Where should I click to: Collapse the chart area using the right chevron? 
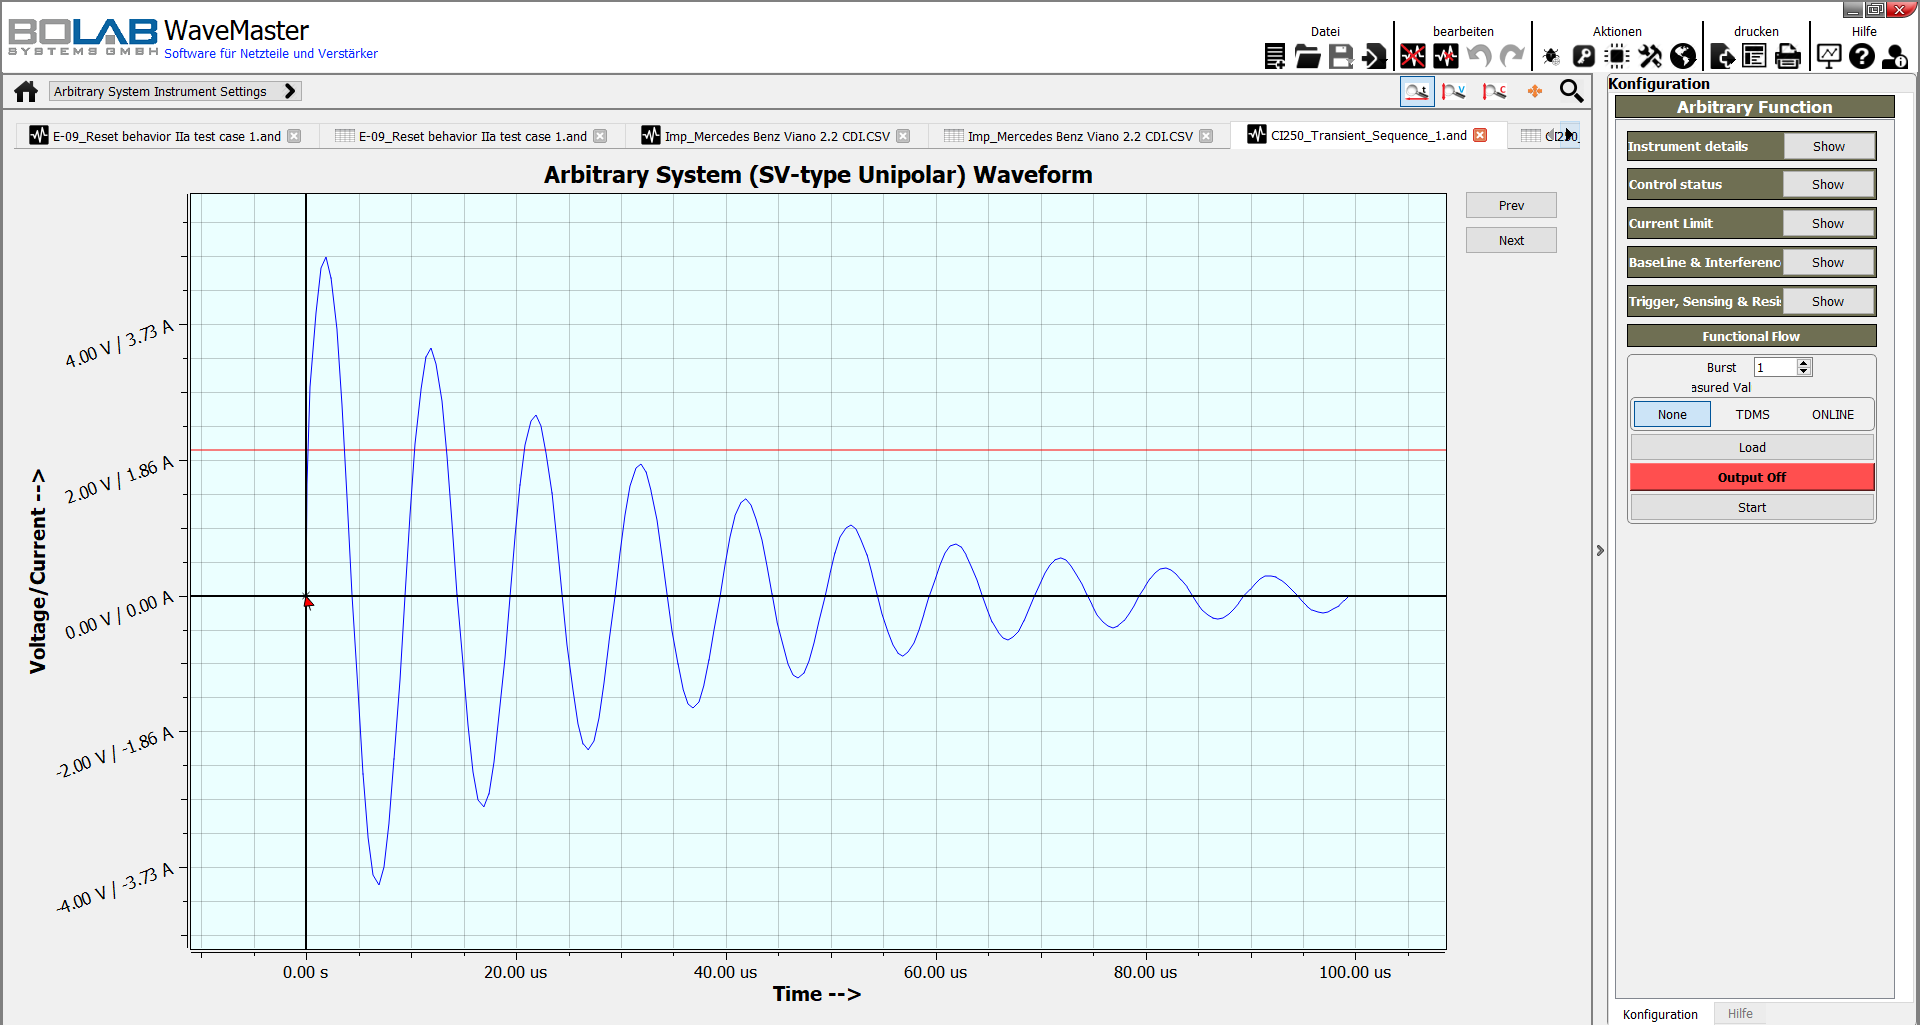tap(1601, 550)
